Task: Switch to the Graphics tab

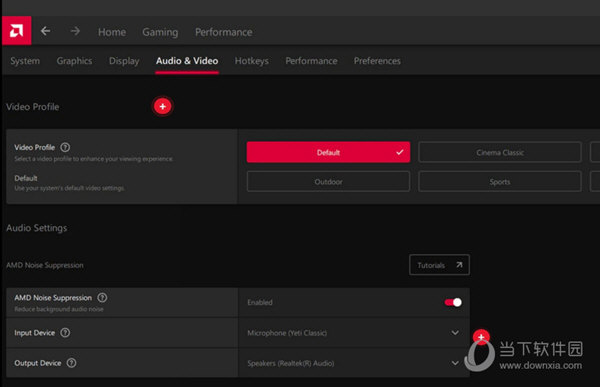Action: click(x=74, y=61)
